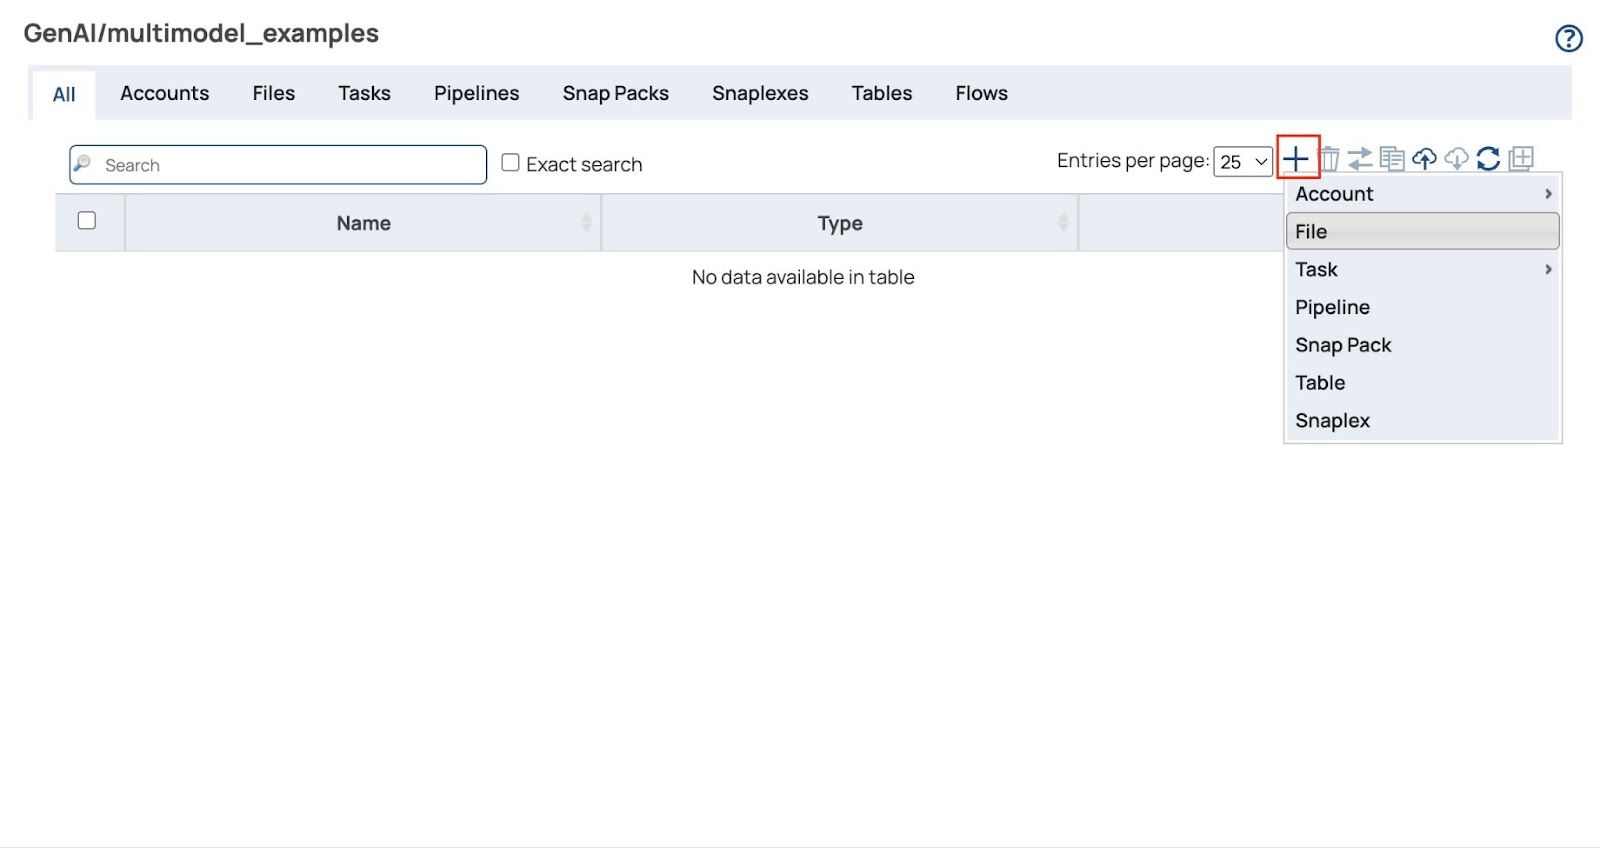Refresh the asset list with circular arrows
Viewport: 1600px width, 848px height.
pyautogui.click(x=1488, y=158)
